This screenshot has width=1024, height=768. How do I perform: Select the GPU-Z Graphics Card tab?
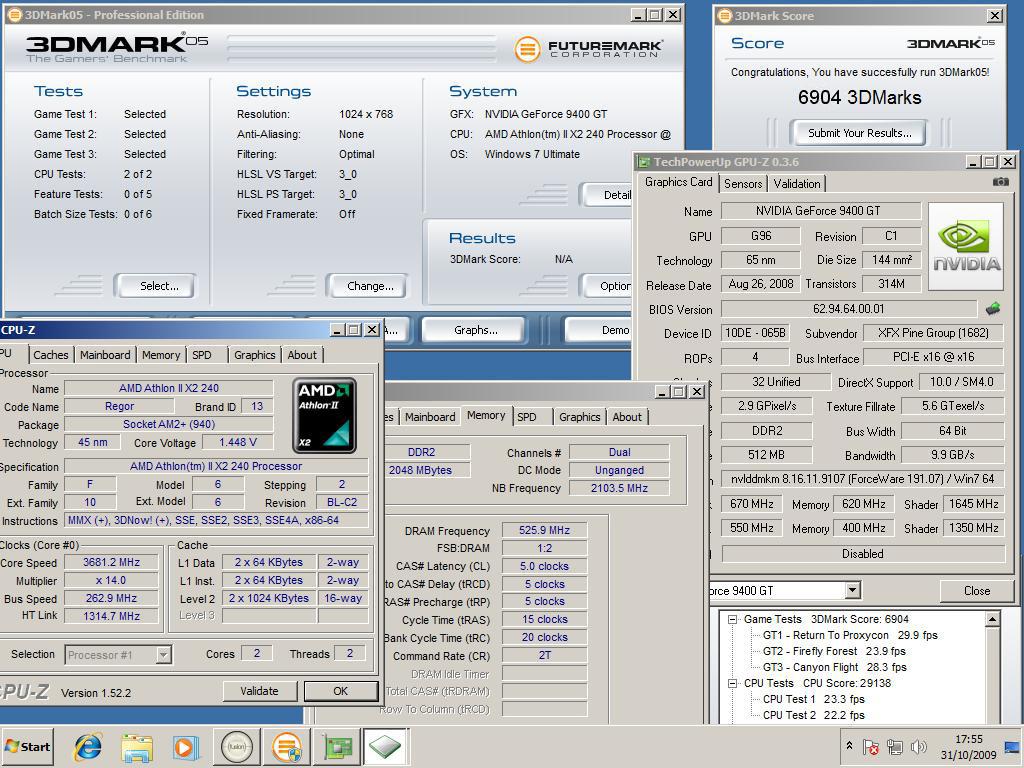coord(679,182)
